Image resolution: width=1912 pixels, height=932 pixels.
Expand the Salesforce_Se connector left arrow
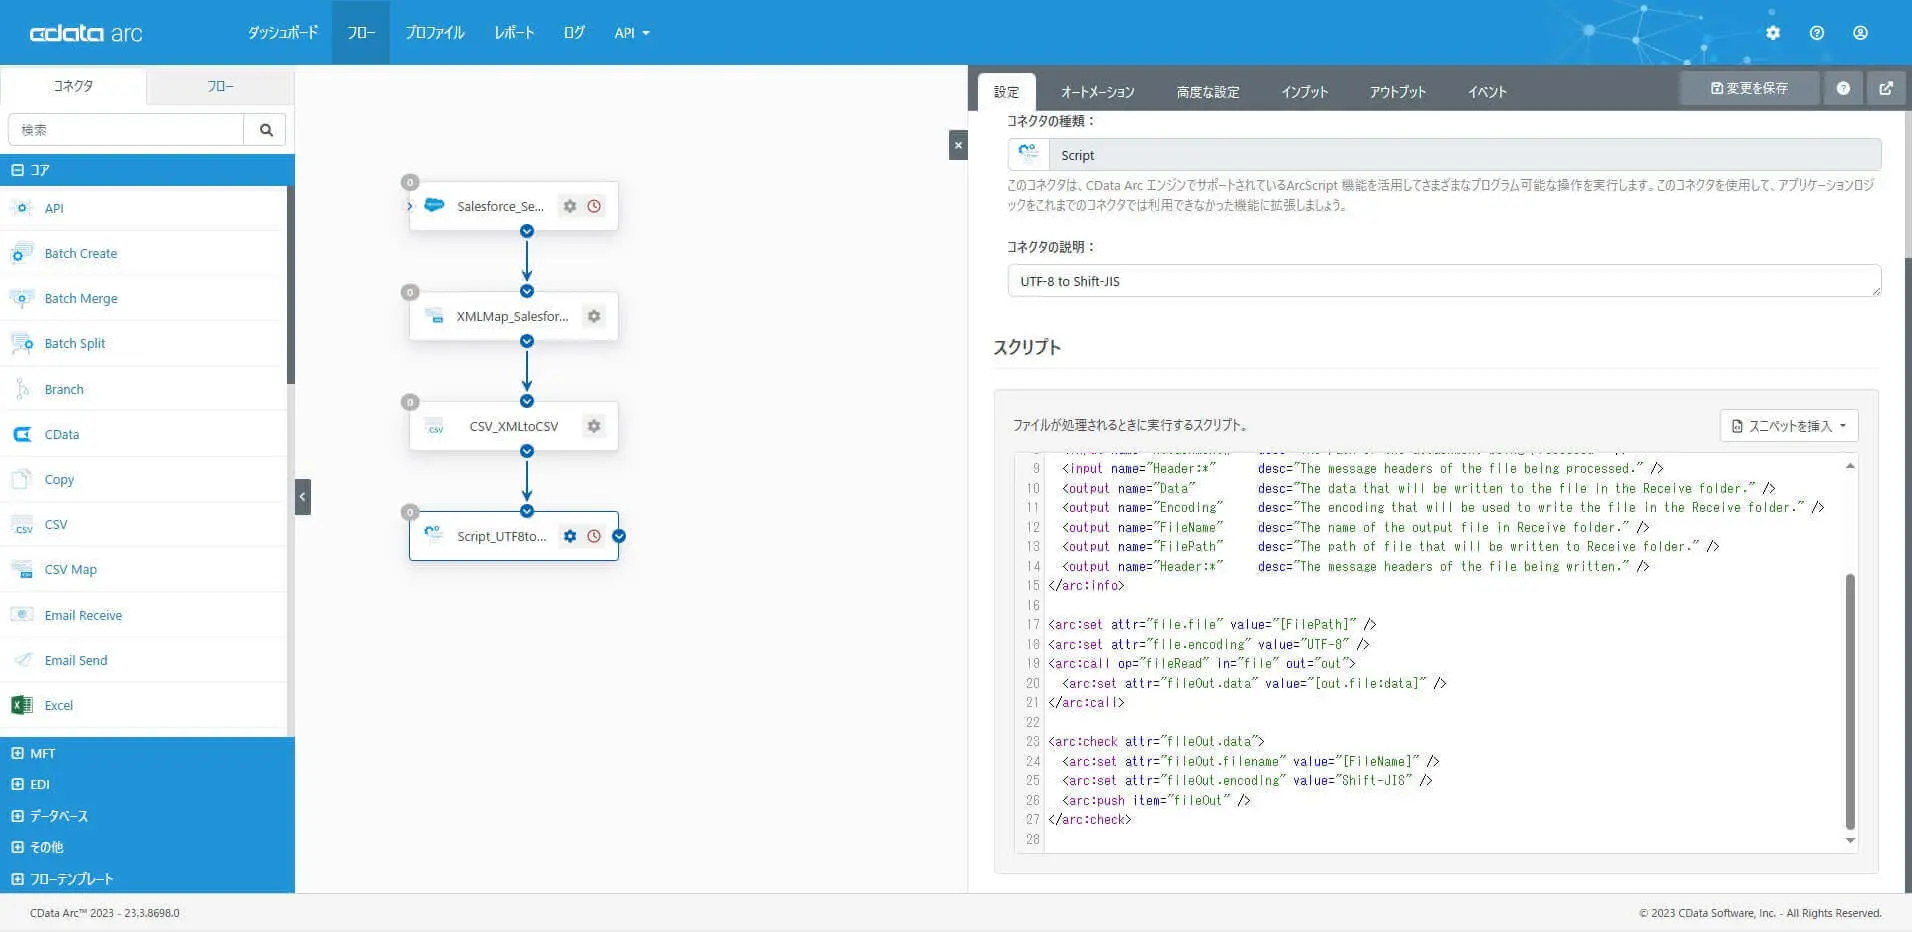click(x=410, y=206)
